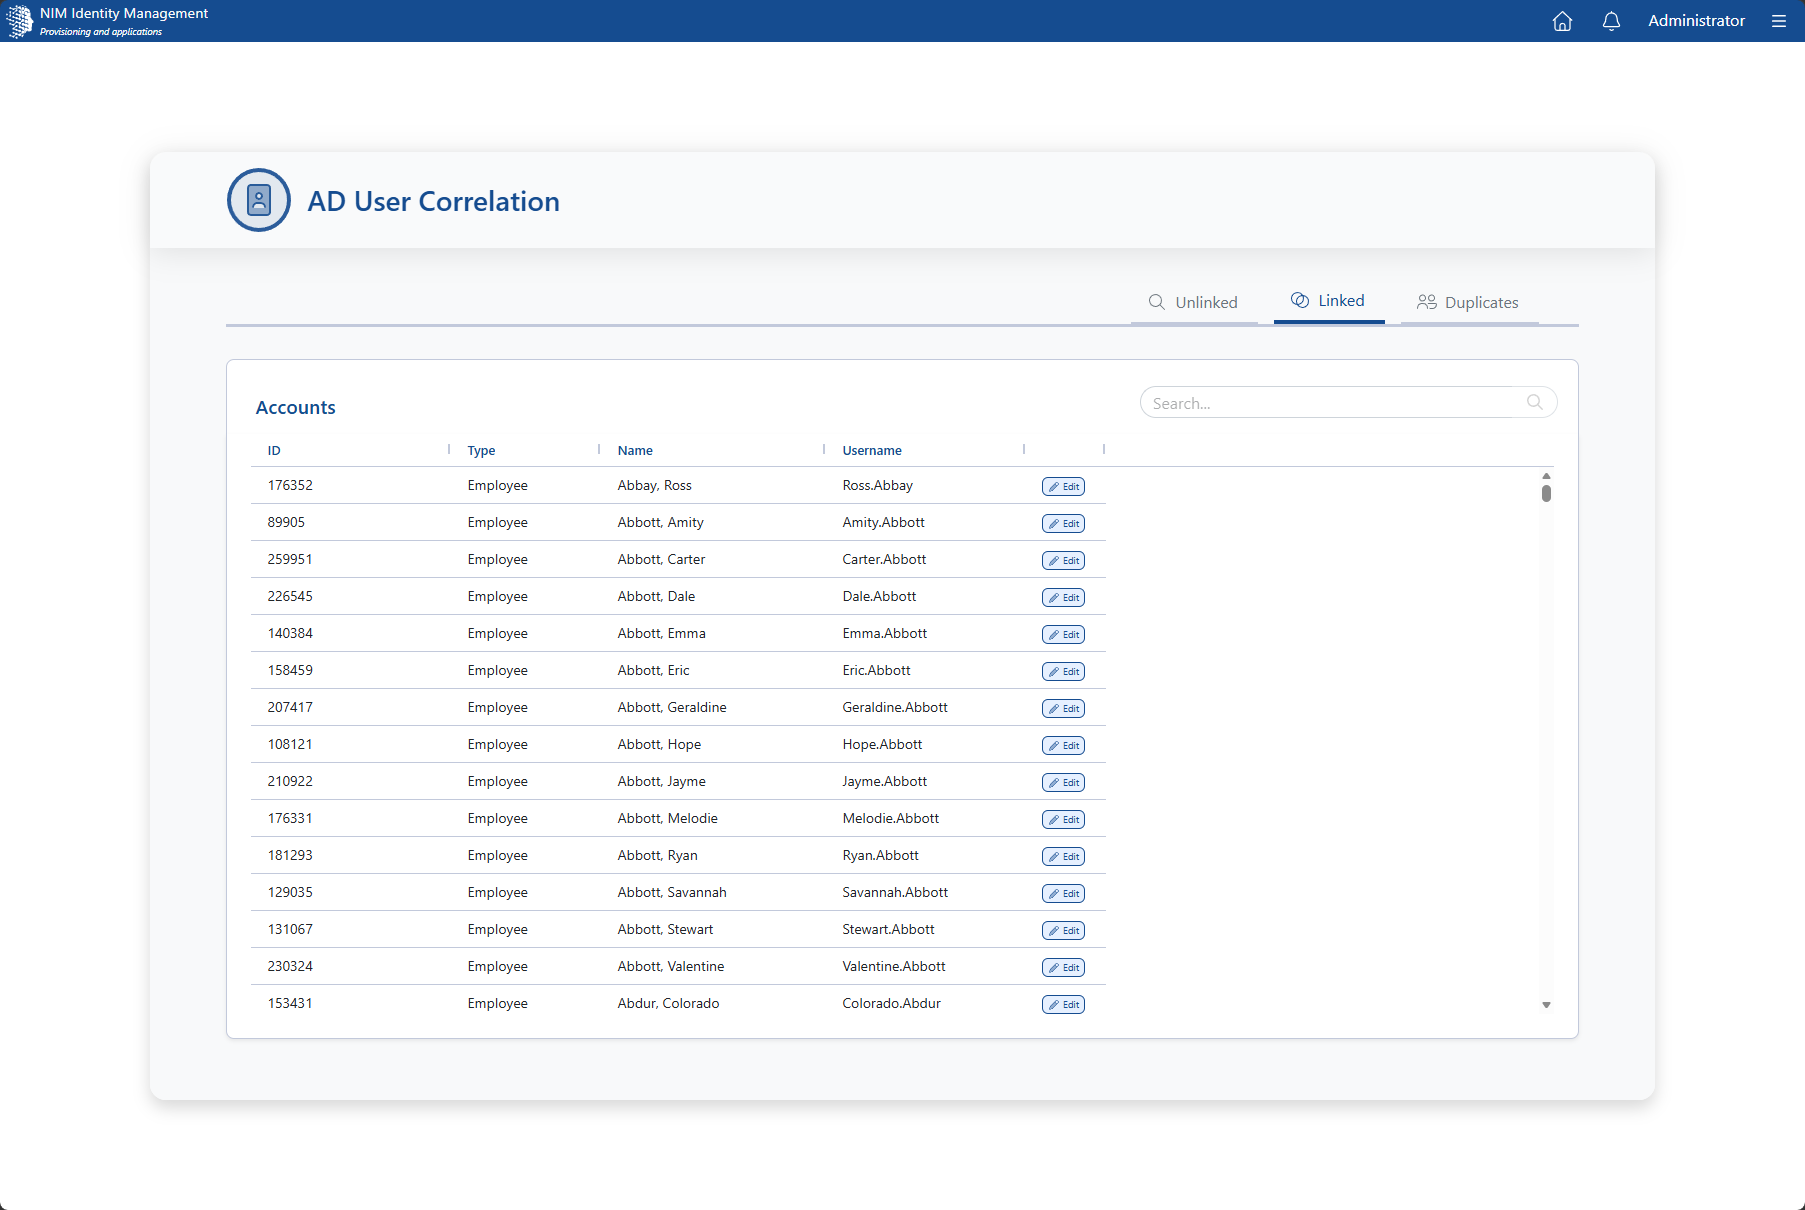Click the username Savannah.Abbott

[x=895, y=892]
